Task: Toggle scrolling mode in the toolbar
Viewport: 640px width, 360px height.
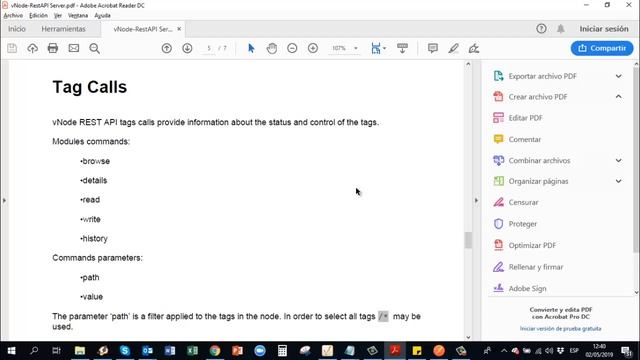Action: coord(402,48)
